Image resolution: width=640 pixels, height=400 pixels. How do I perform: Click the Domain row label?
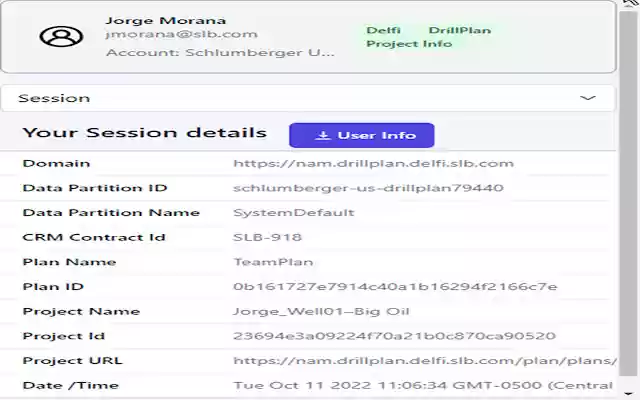pyautogui.click(x=56, y=163)
